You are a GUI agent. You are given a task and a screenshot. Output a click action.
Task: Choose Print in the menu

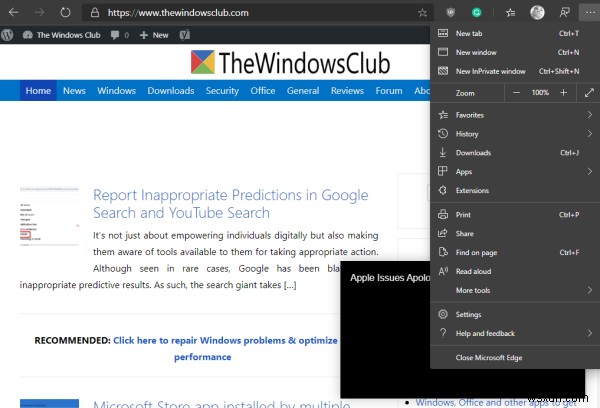(x=515, y=215)
